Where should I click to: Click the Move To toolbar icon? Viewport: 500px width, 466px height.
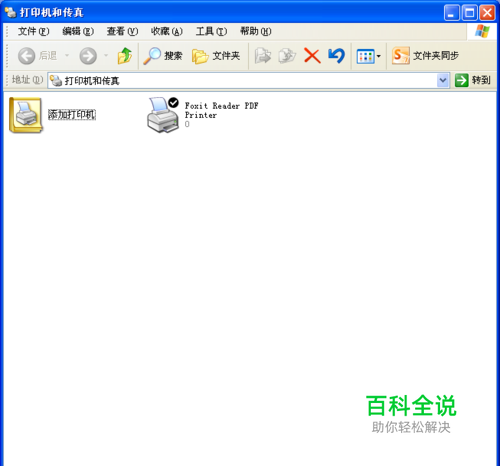(x=263, y=56)
